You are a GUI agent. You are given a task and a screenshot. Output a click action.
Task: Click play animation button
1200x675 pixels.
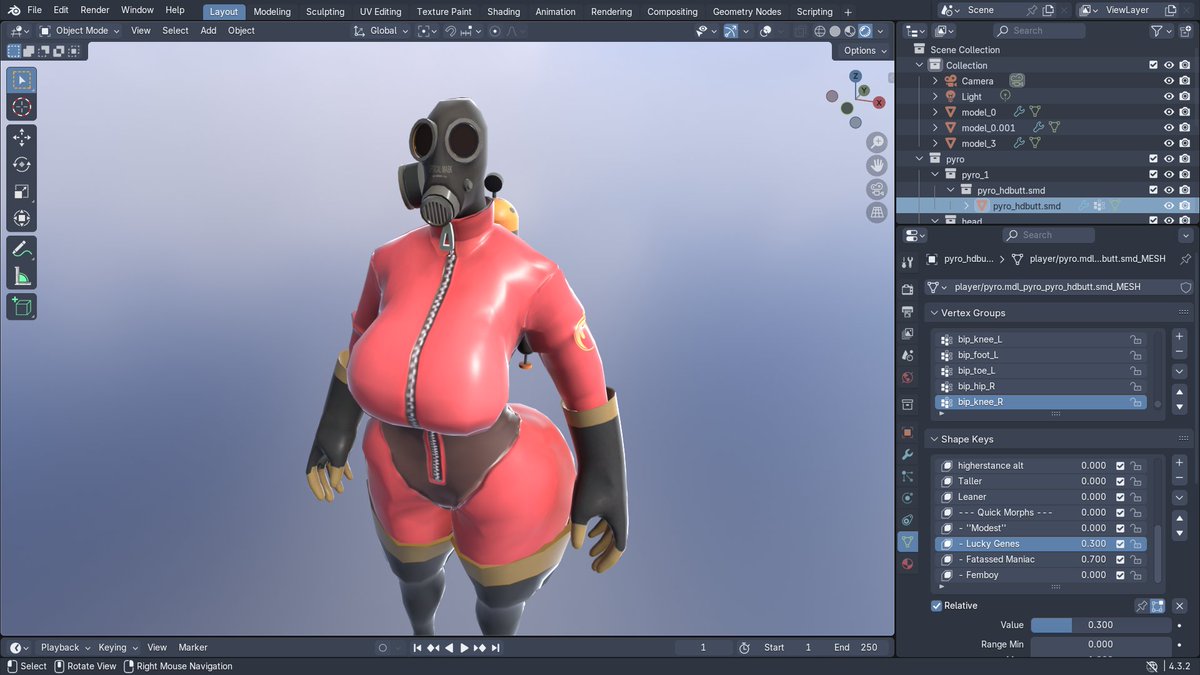coord(464,648)
